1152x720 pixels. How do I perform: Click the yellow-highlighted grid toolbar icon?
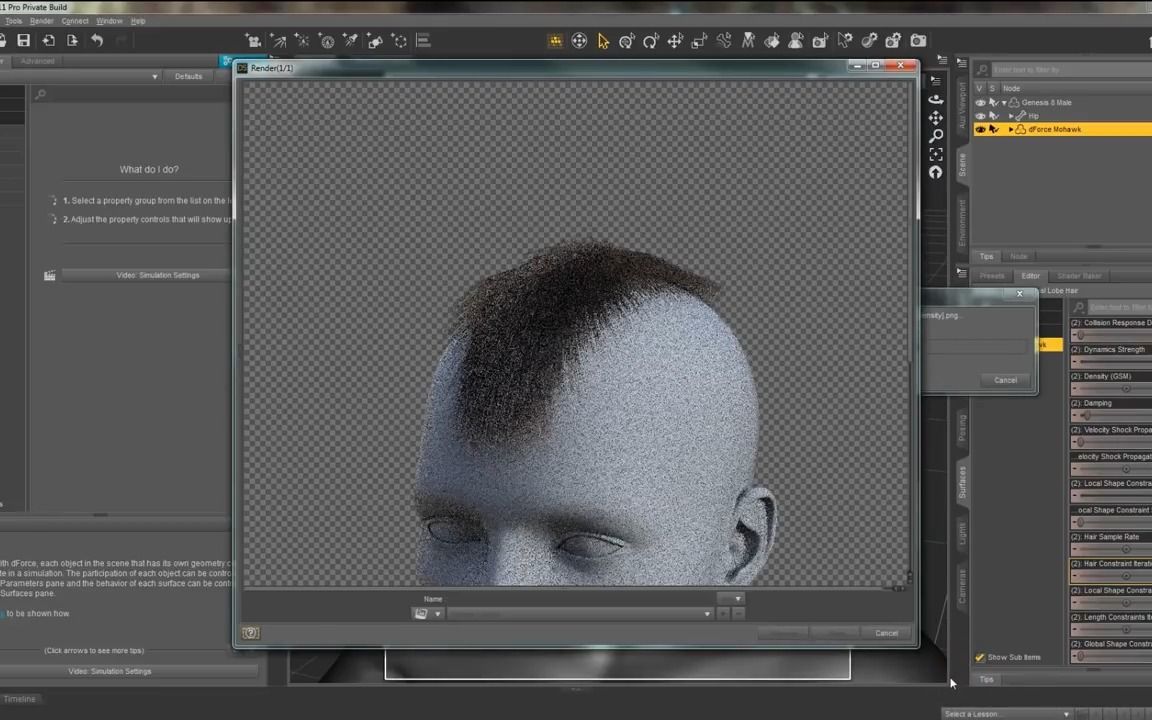coord(555,41)
